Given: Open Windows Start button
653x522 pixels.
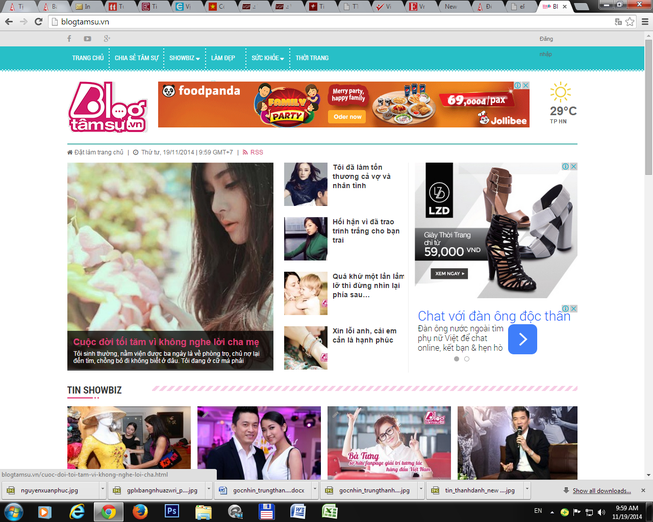Looking at the screenshot, I should [x=13, y=512].
